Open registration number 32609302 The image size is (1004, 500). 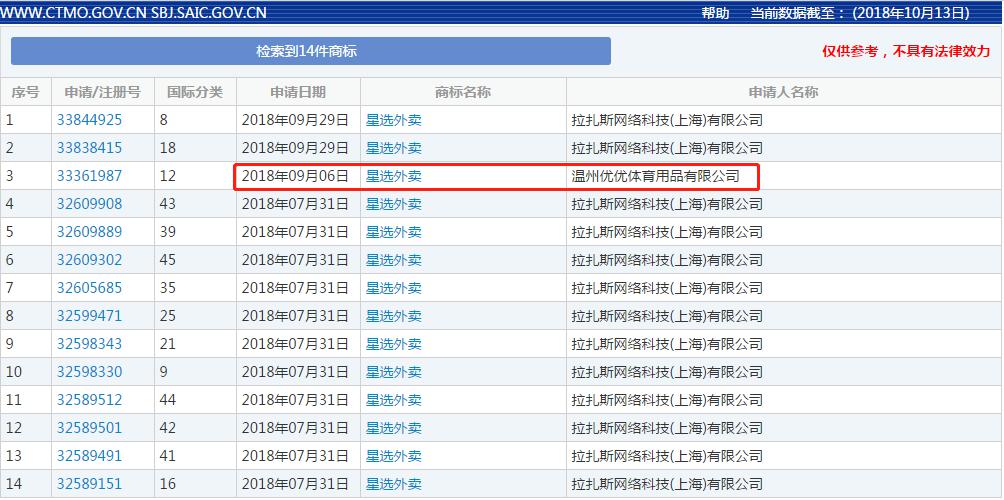(x=89, y=260)
